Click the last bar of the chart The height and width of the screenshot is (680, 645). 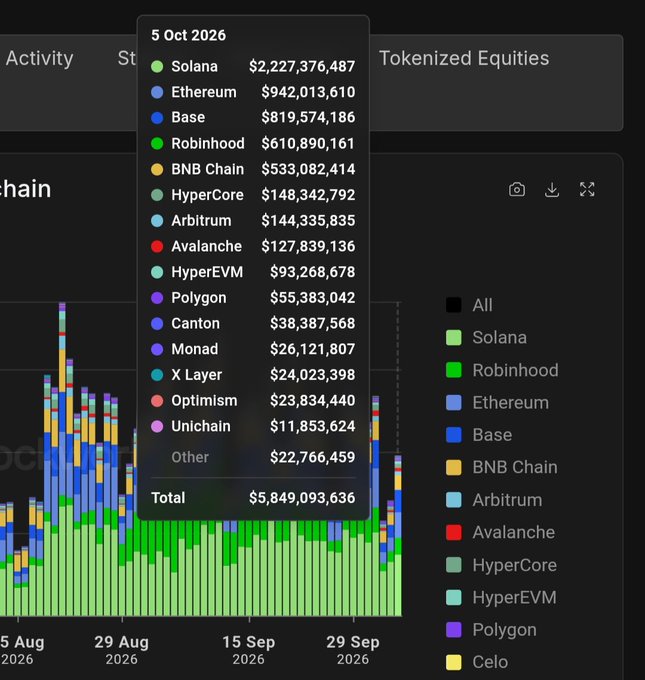pos(398,536)
